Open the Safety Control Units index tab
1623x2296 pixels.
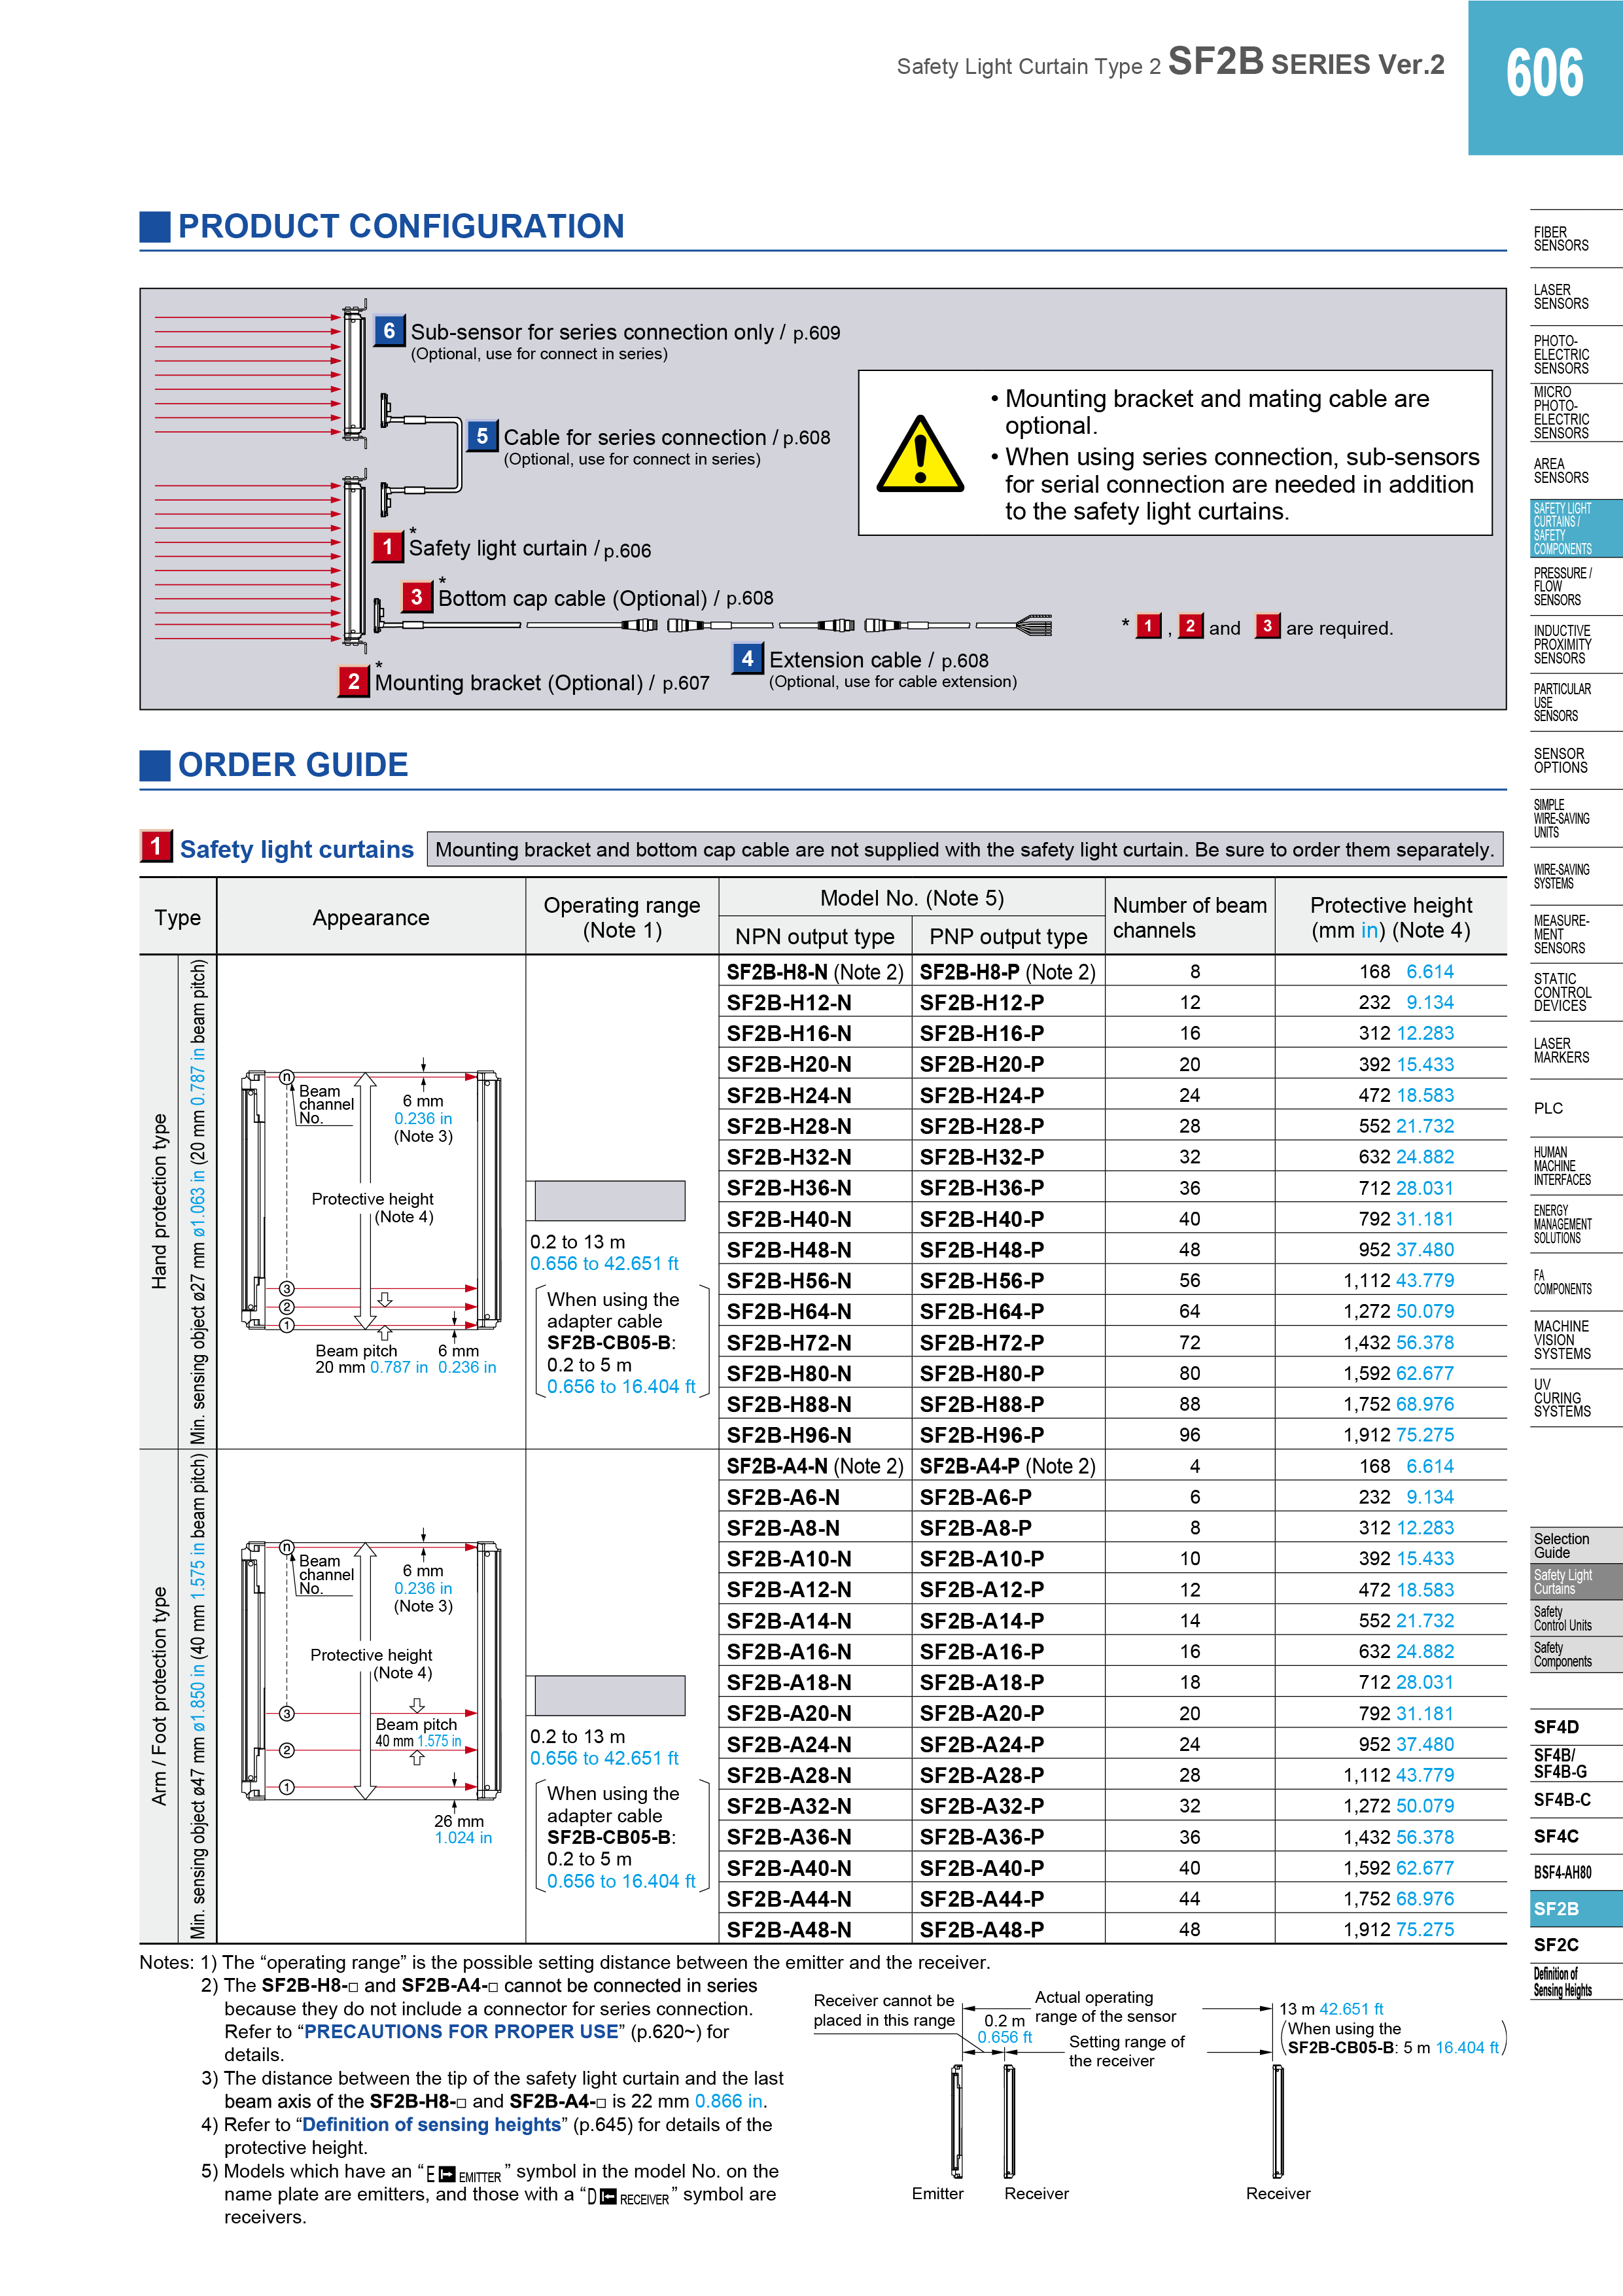pyautogui.click(x=1575, y=1619)
